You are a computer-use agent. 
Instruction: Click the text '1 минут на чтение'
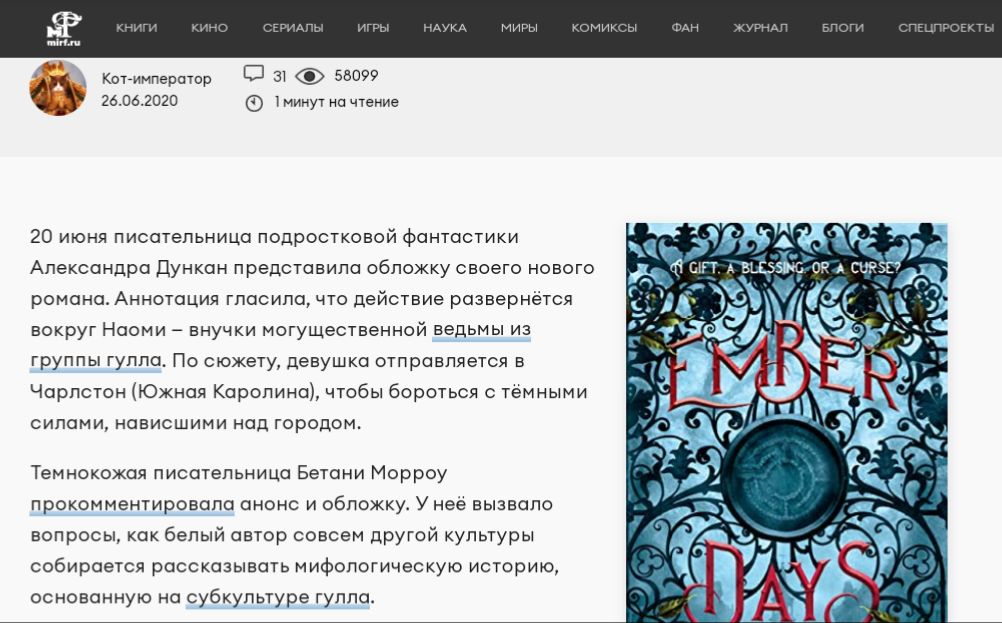[x=336, y=102]
